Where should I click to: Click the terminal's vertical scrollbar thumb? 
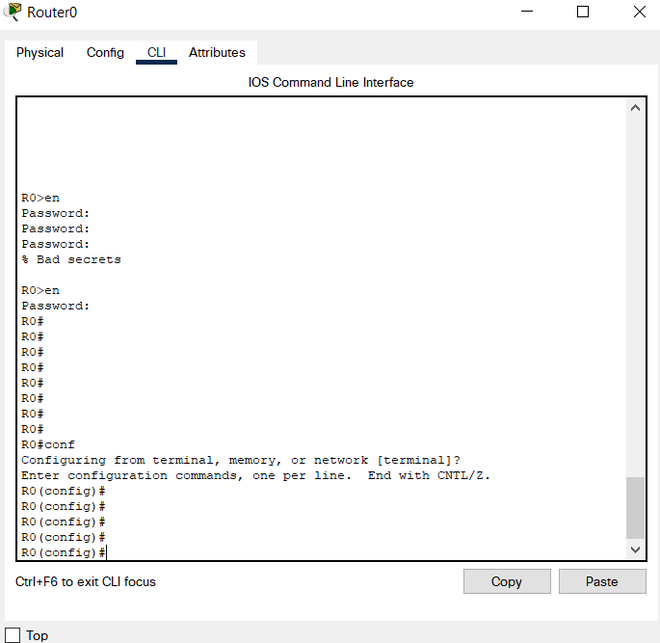(x=635, y=507)
